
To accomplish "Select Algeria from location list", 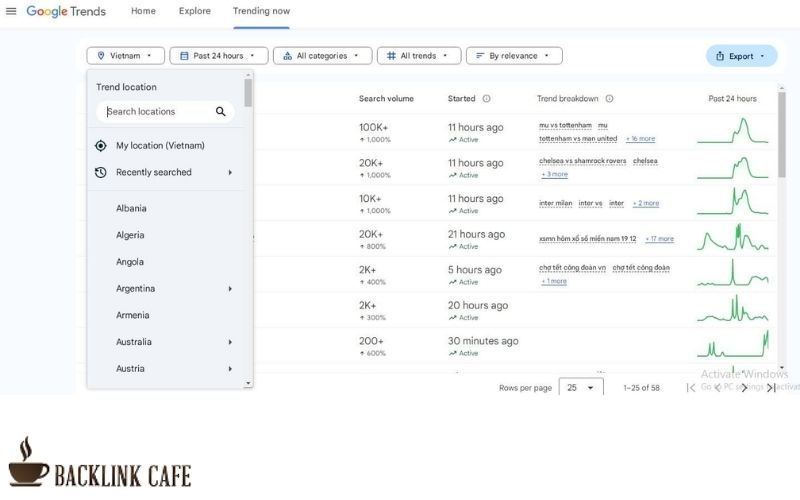I will tap(130, 235).
